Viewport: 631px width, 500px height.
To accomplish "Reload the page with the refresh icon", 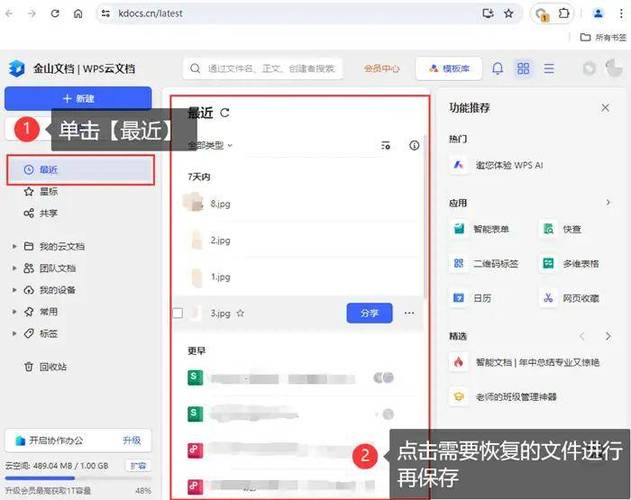I will (x=55, y=14).
